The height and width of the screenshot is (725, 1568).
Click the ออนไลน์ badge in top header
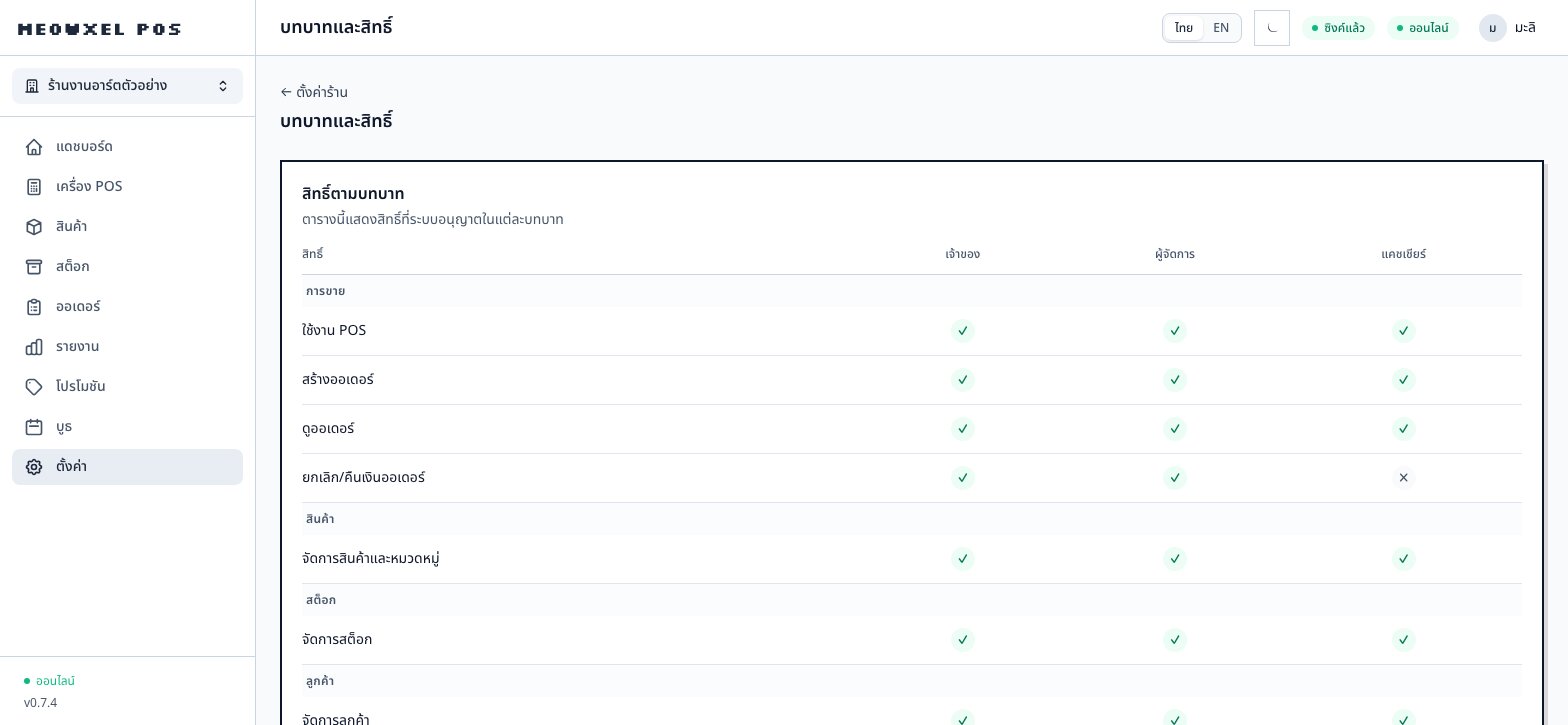point(1423,28)
